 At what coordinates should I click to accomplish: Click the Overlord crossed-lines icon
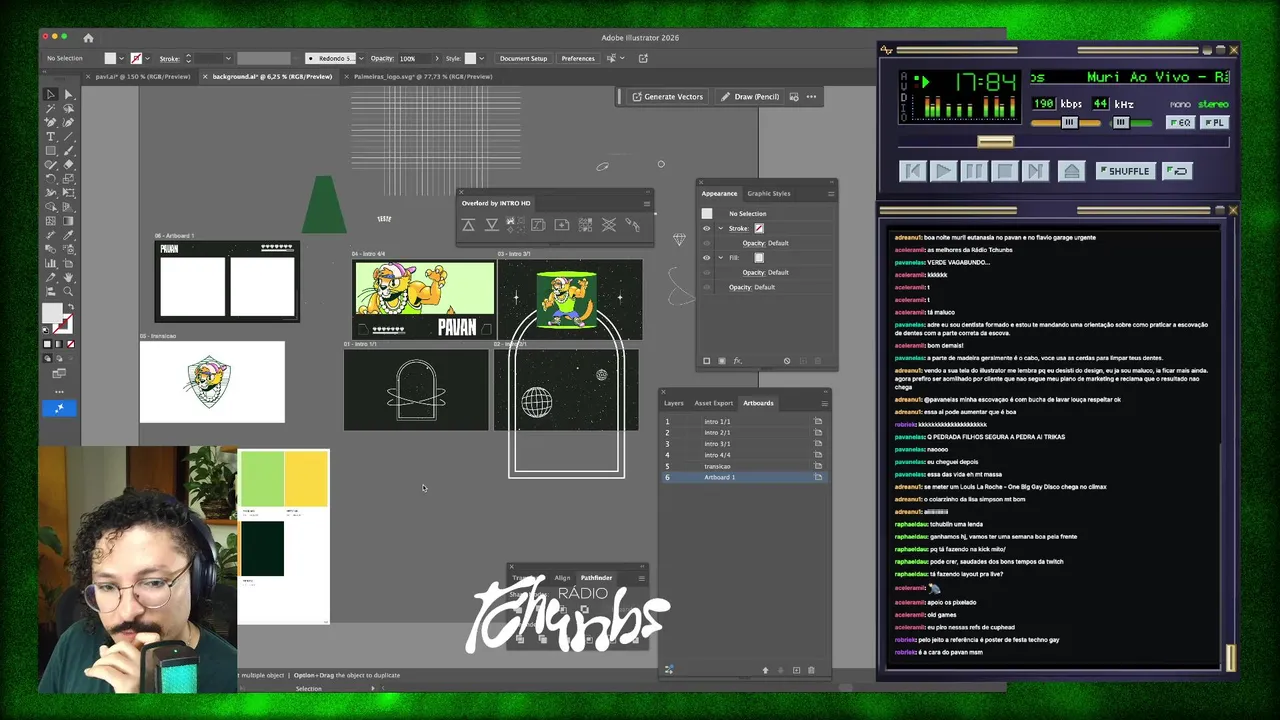pyautogui.click(x=609, y=224)
